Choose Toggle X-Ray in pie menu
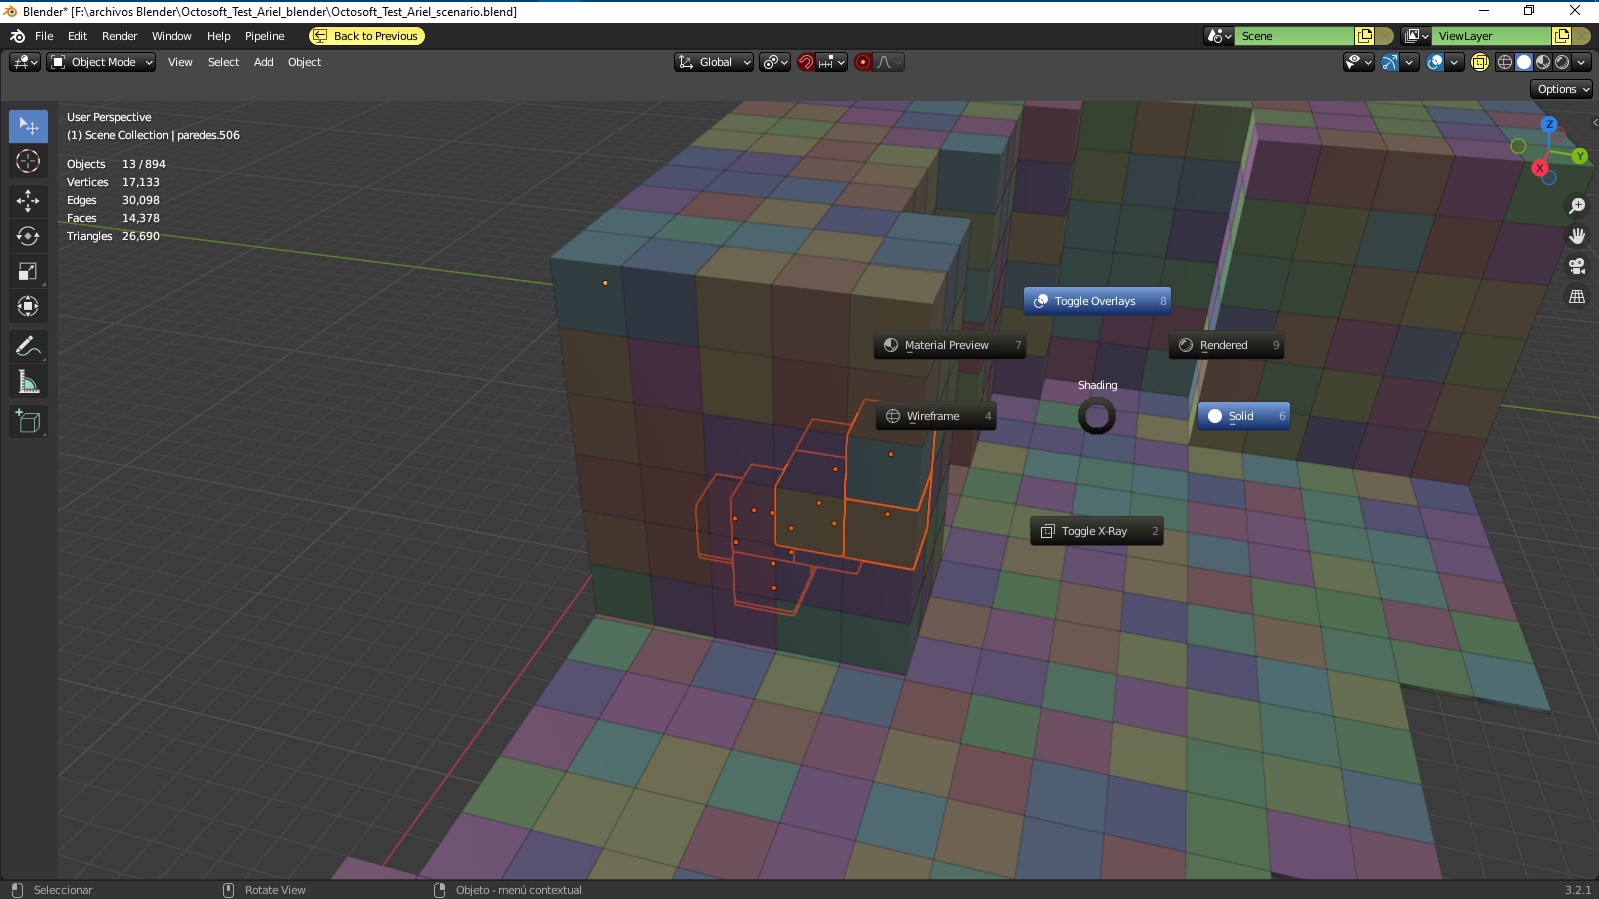1599x899 pixels. click(x=1097, y=531)
